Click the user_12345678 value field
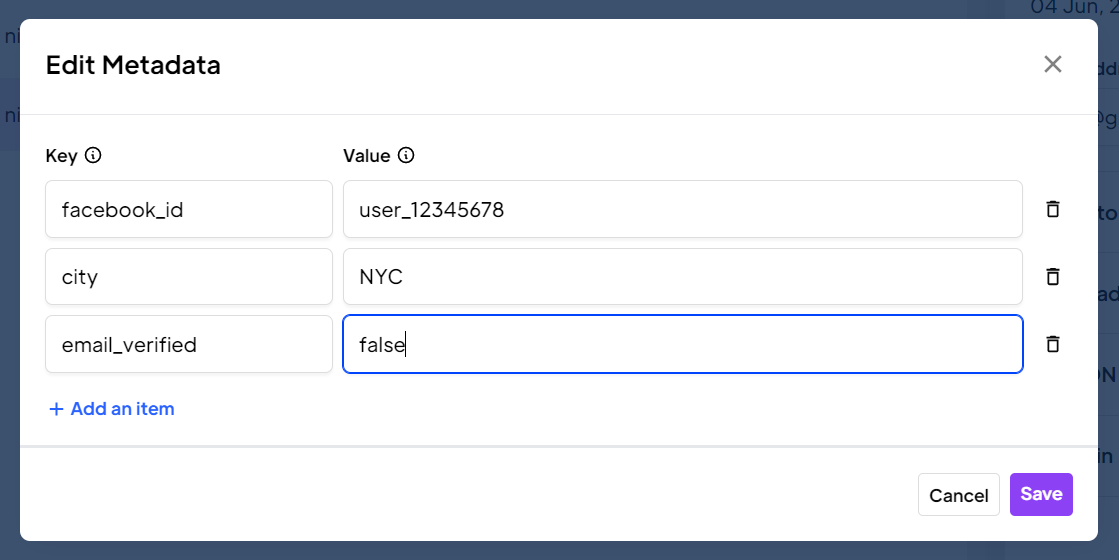 (x=682, y=209)
